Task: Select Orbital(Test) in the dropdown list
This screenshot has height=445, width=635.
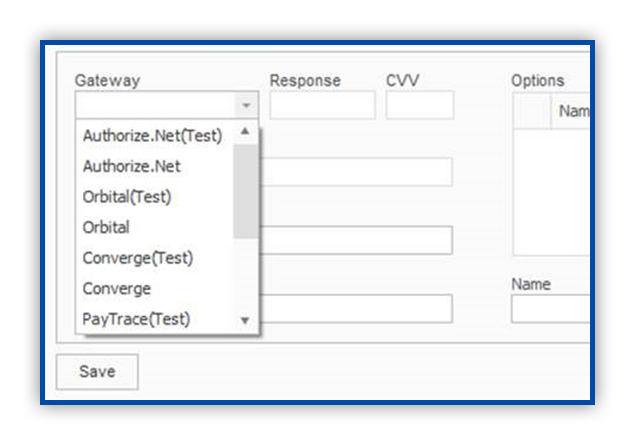Action: pyautogui.click(x=127, y=197)
